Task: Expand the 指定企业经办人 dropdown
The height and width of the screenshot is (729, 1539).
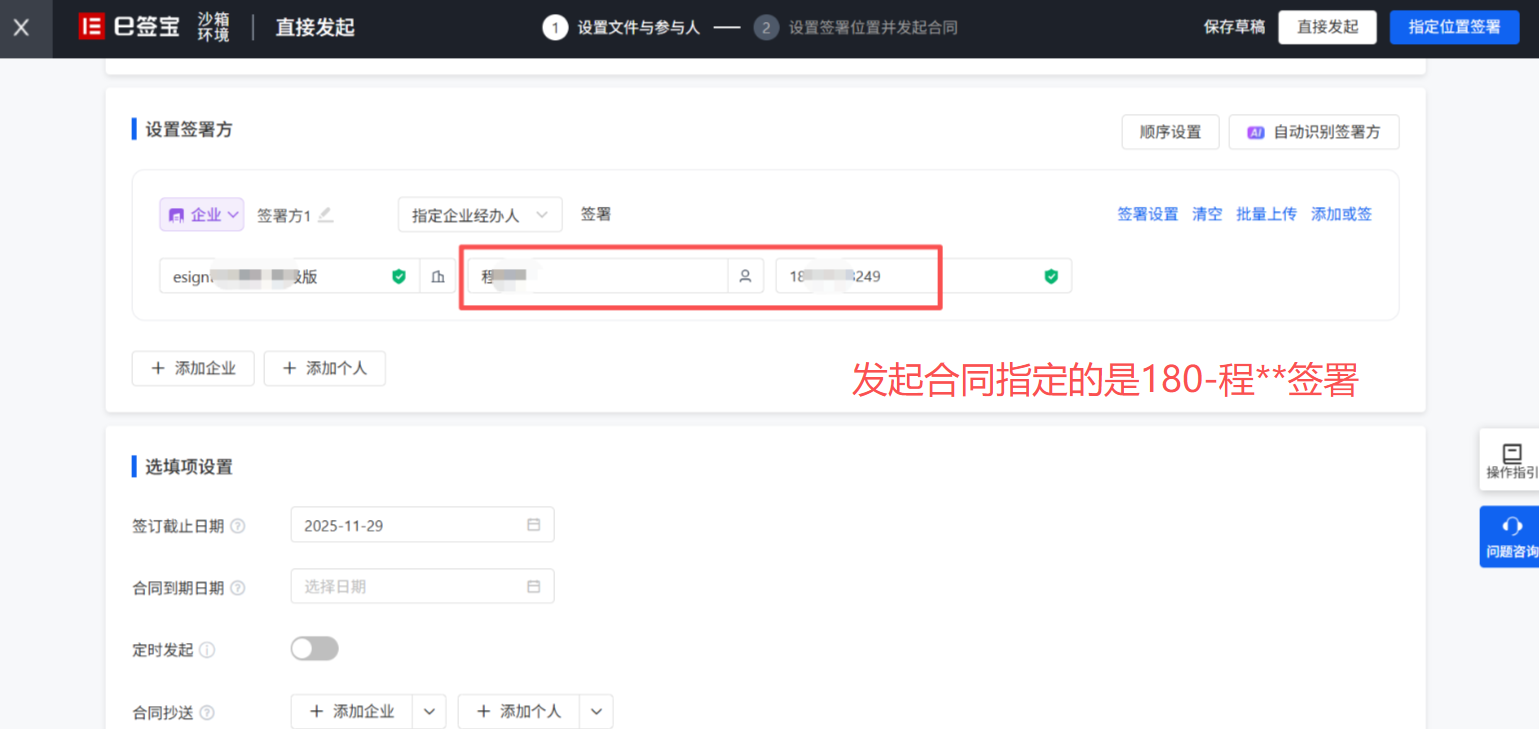Action: pos(480,215)
